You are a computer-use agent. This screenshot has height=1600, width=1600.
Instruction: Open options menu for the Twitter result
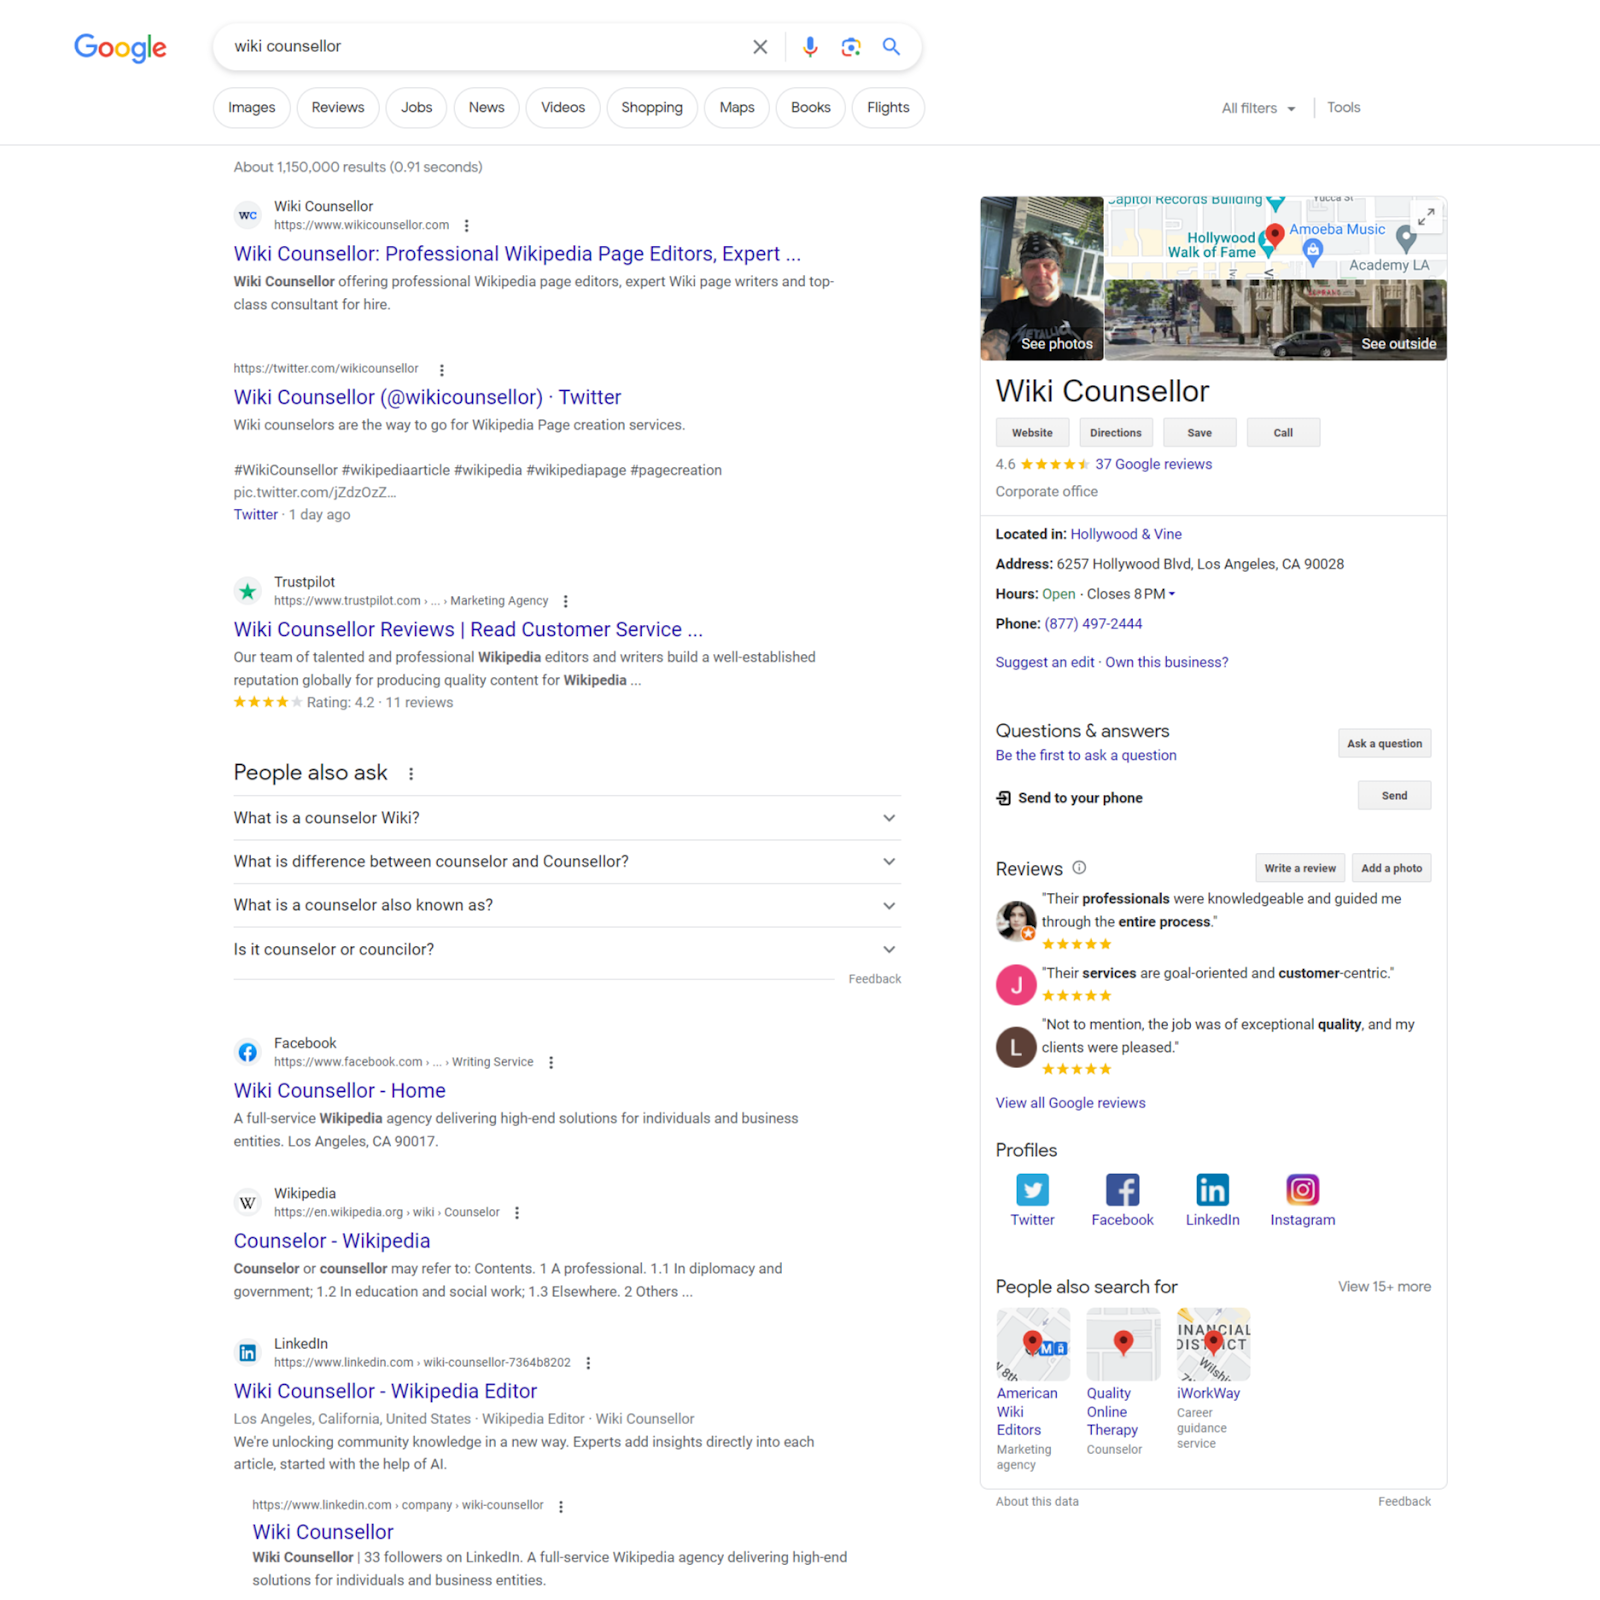click(441, 370)
